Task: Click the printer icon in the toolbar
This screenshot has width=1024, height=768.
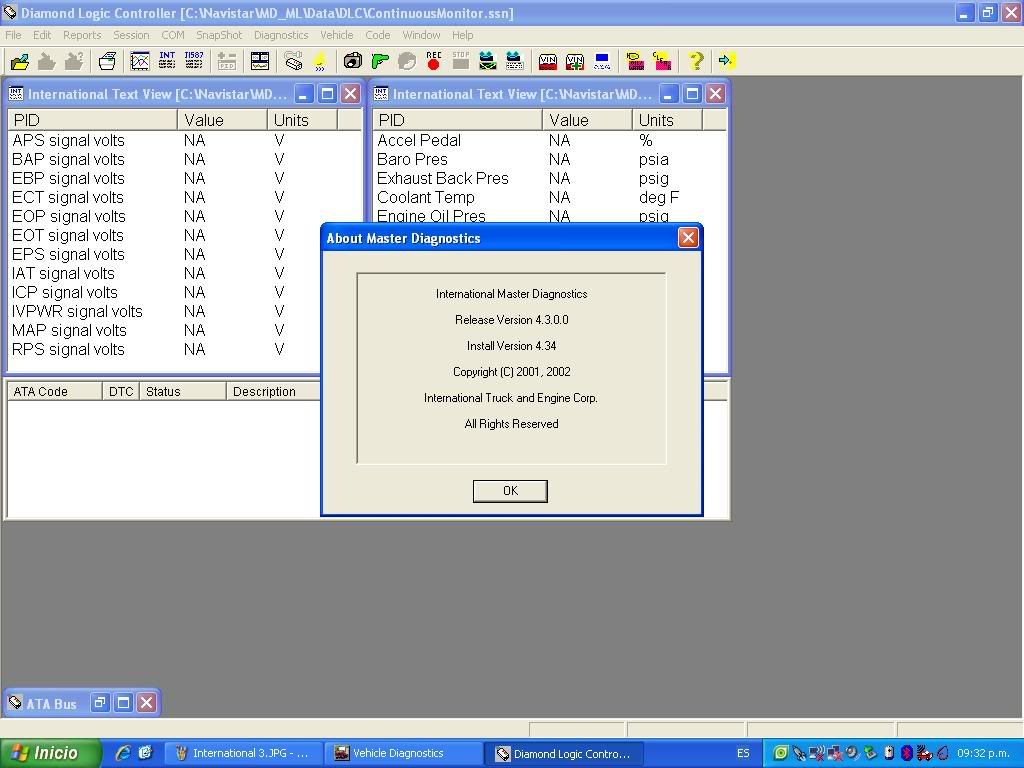Action: (107, 61)
